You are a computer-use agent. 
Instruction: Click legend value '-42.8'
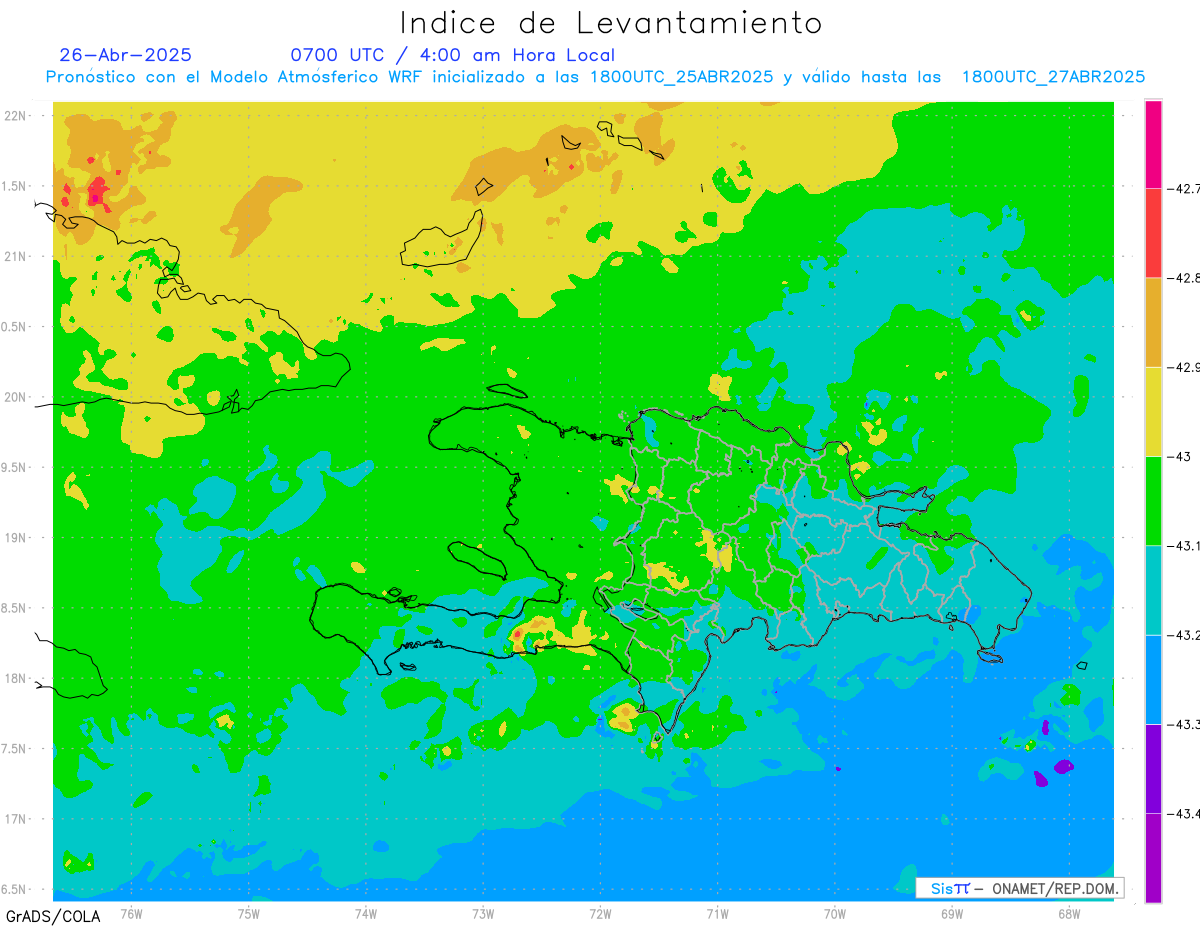(x=1183, y=278)
